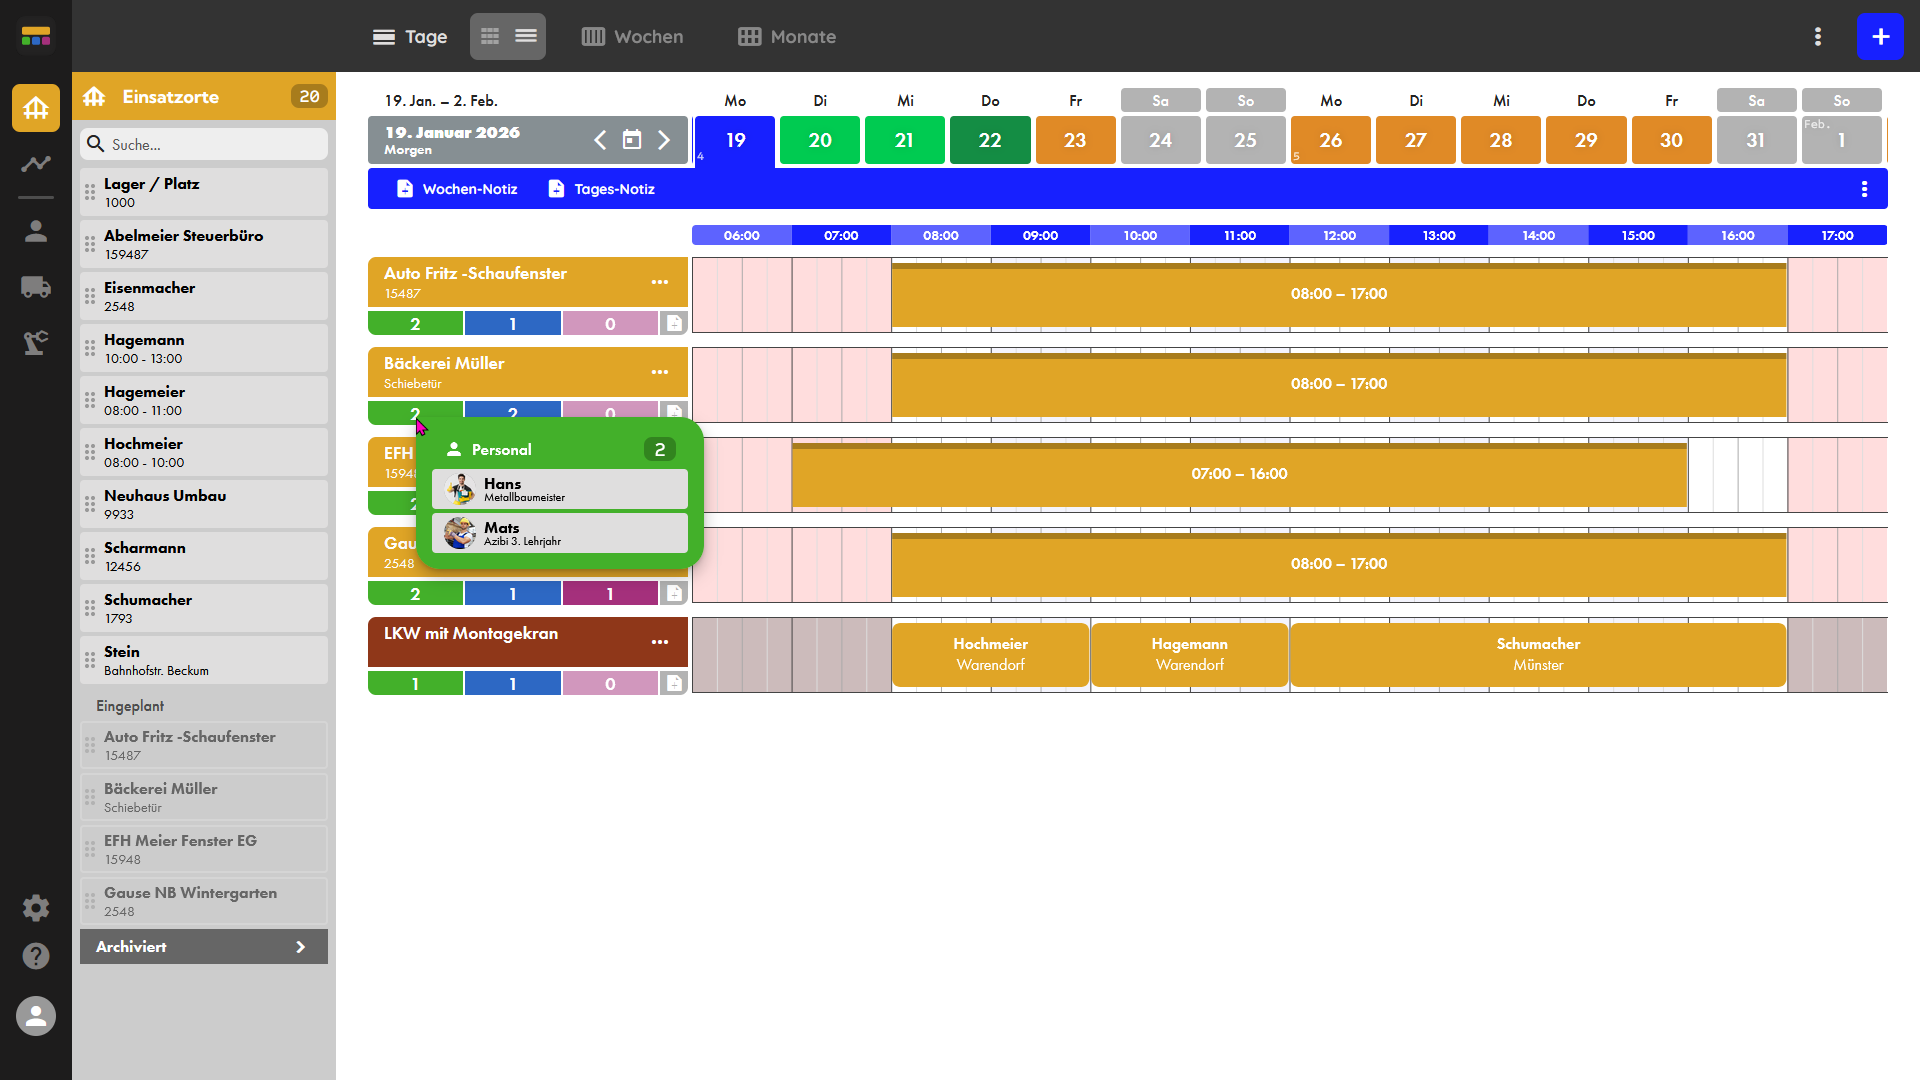The image size is (1920, 1080).
Task: Switch to list rows view toggle
Action: pos(526,37)
